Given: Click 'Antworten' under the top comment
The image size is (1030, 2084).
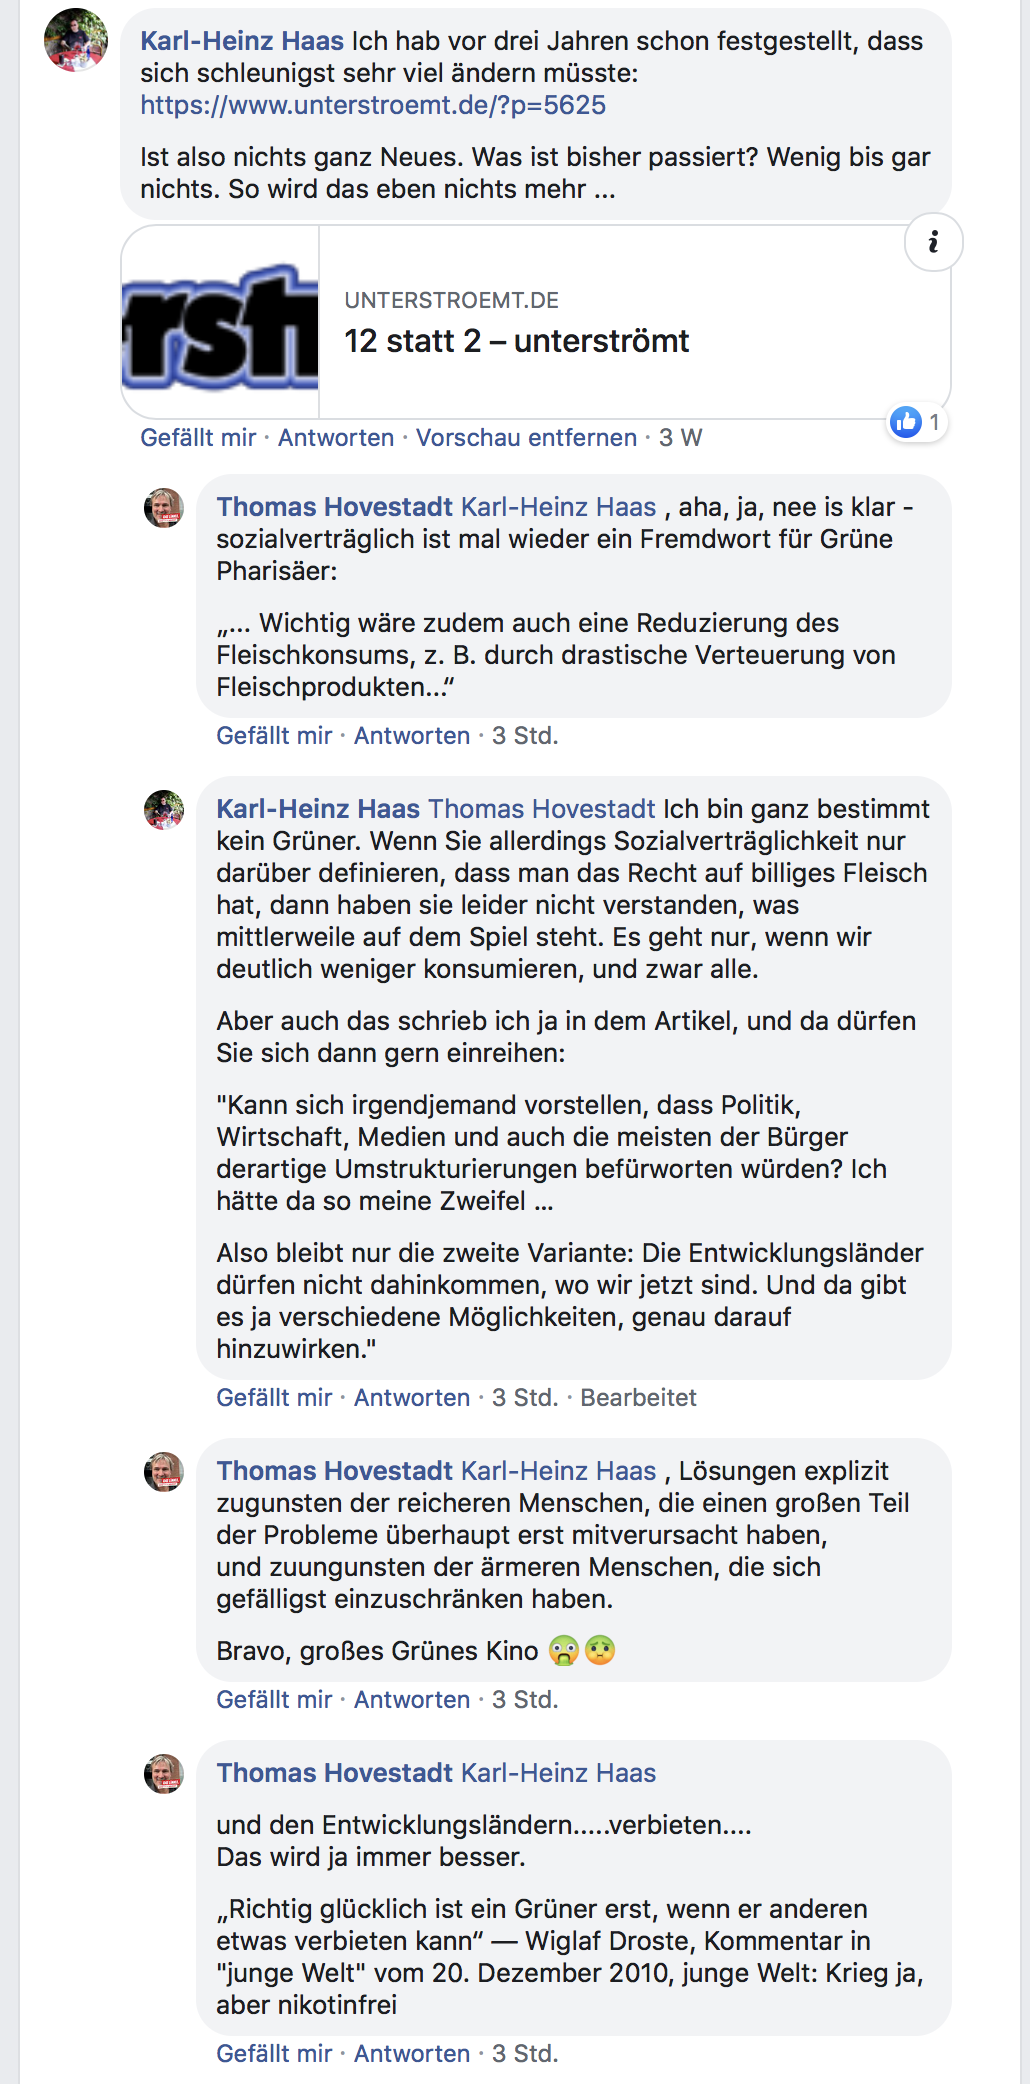Looking at the screenshot, I should pos(336,438).
